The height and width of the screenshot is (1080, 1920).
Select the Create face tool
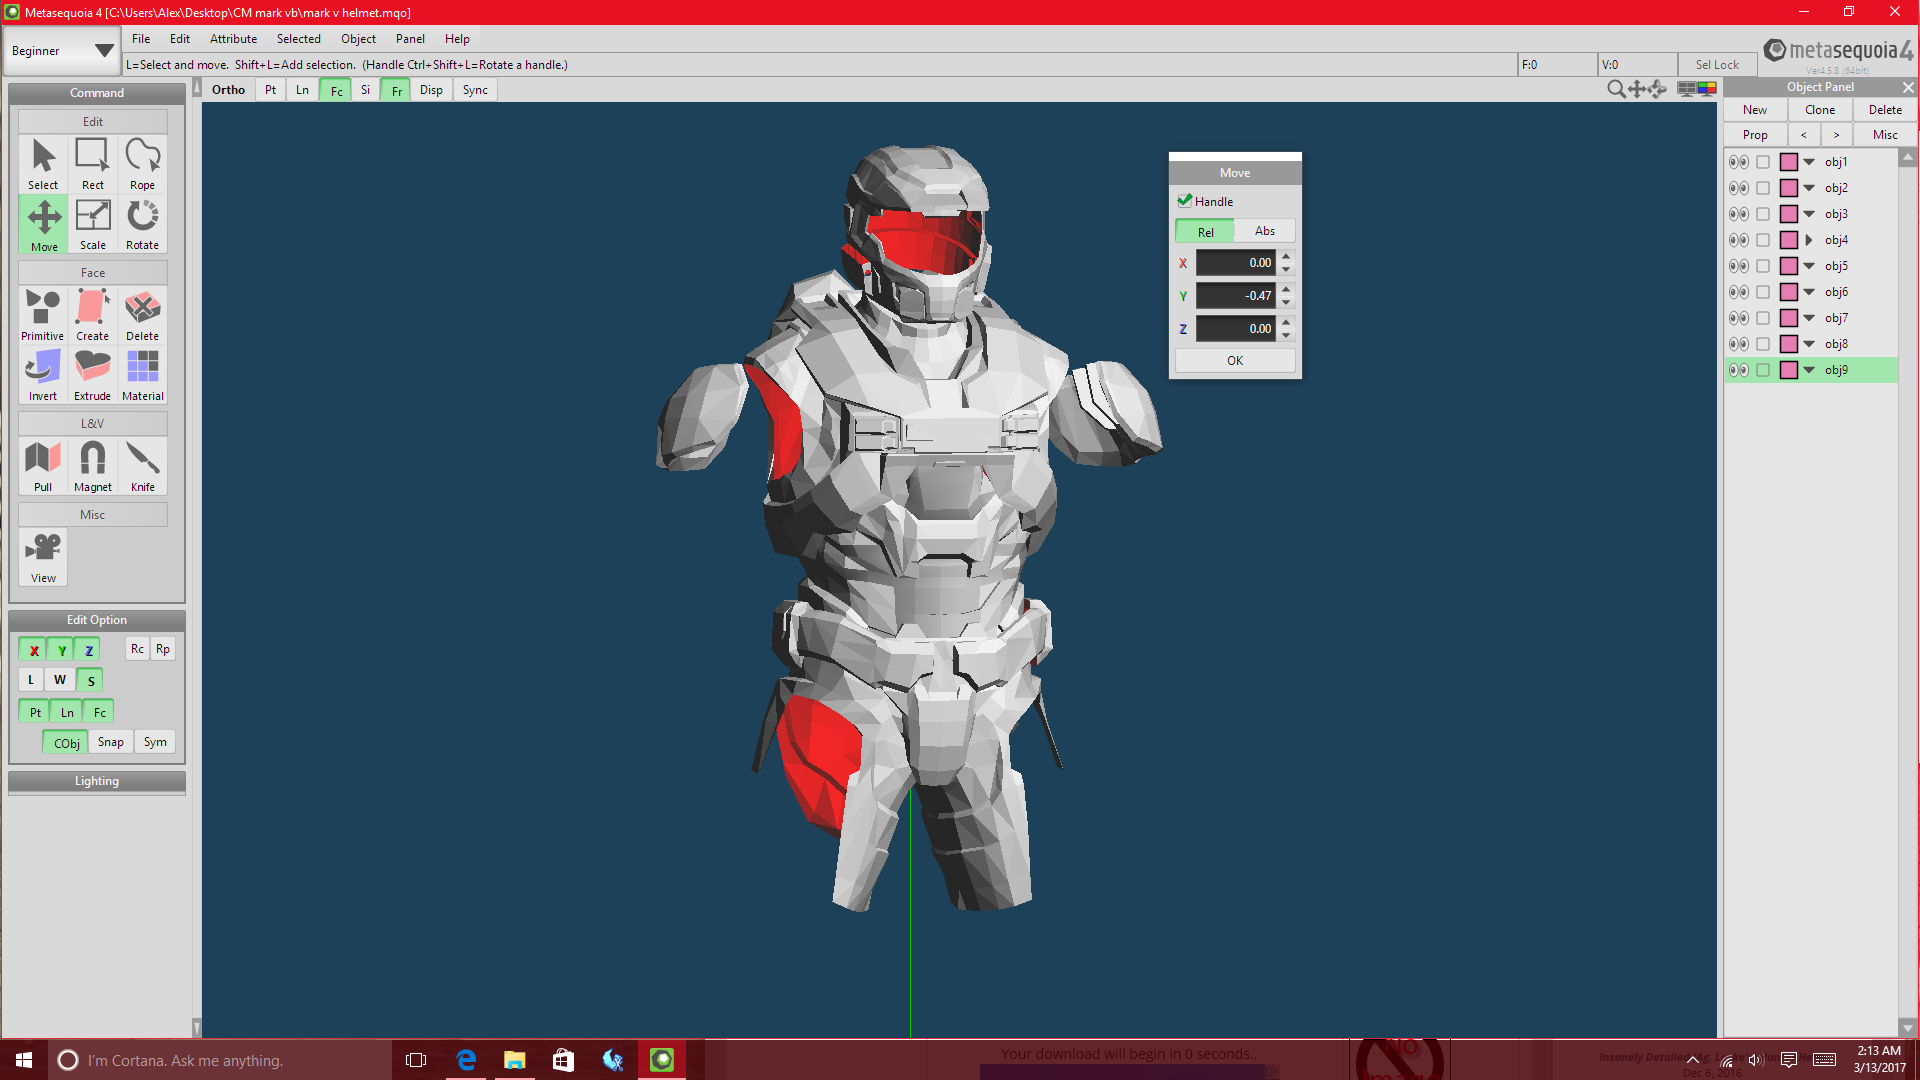coord(93,315)
